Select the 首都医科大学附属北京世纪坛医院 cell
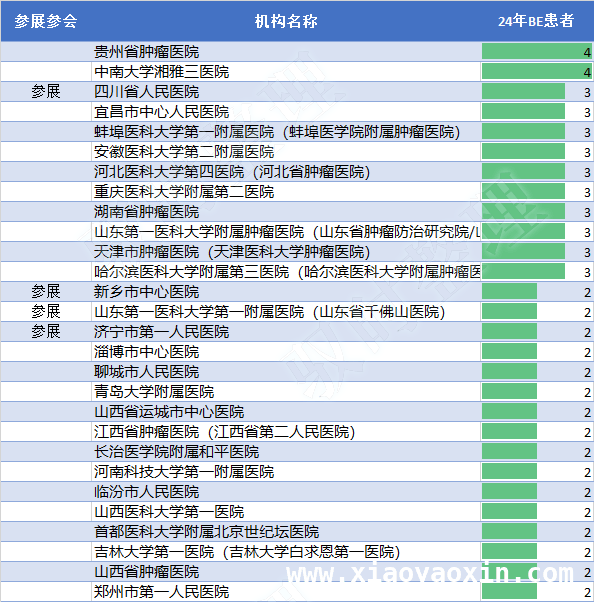Image resolution: width=594 pixels, height=602 pixels. click(x=286, y=531)
